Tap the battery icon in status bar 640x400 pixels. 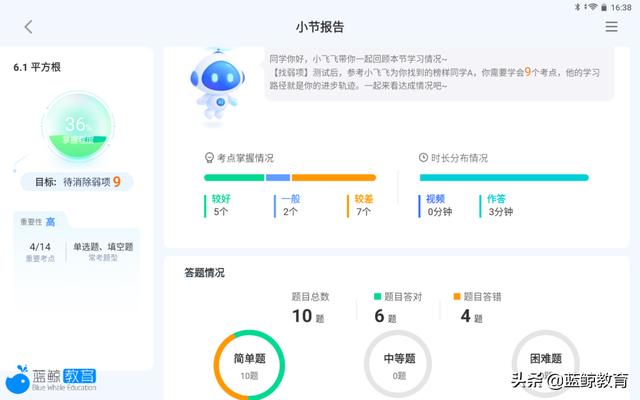(x=604, y=7)
